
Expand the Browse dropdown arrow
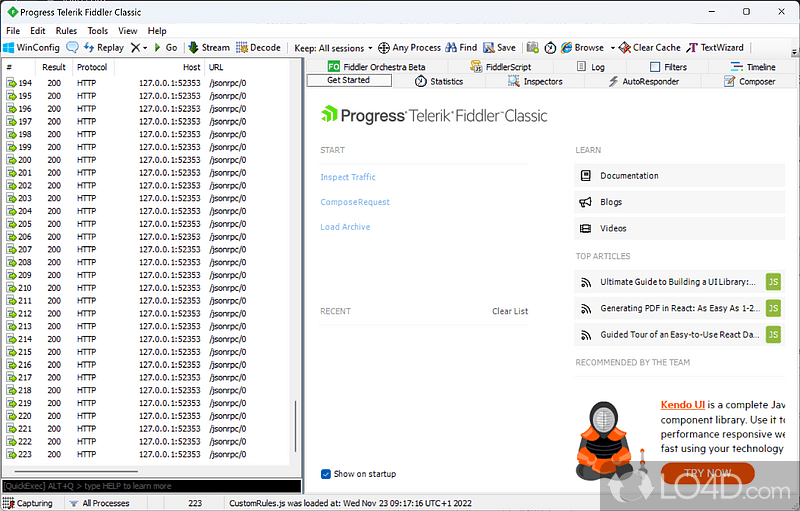point(612,48)
